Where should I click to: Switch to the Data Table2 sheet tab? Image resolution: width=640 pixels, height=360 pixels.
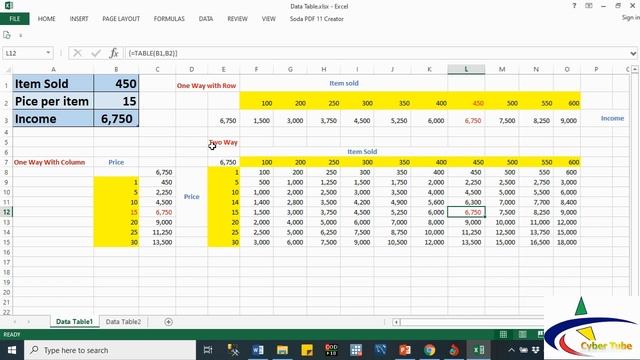click(x=123, y=322)
